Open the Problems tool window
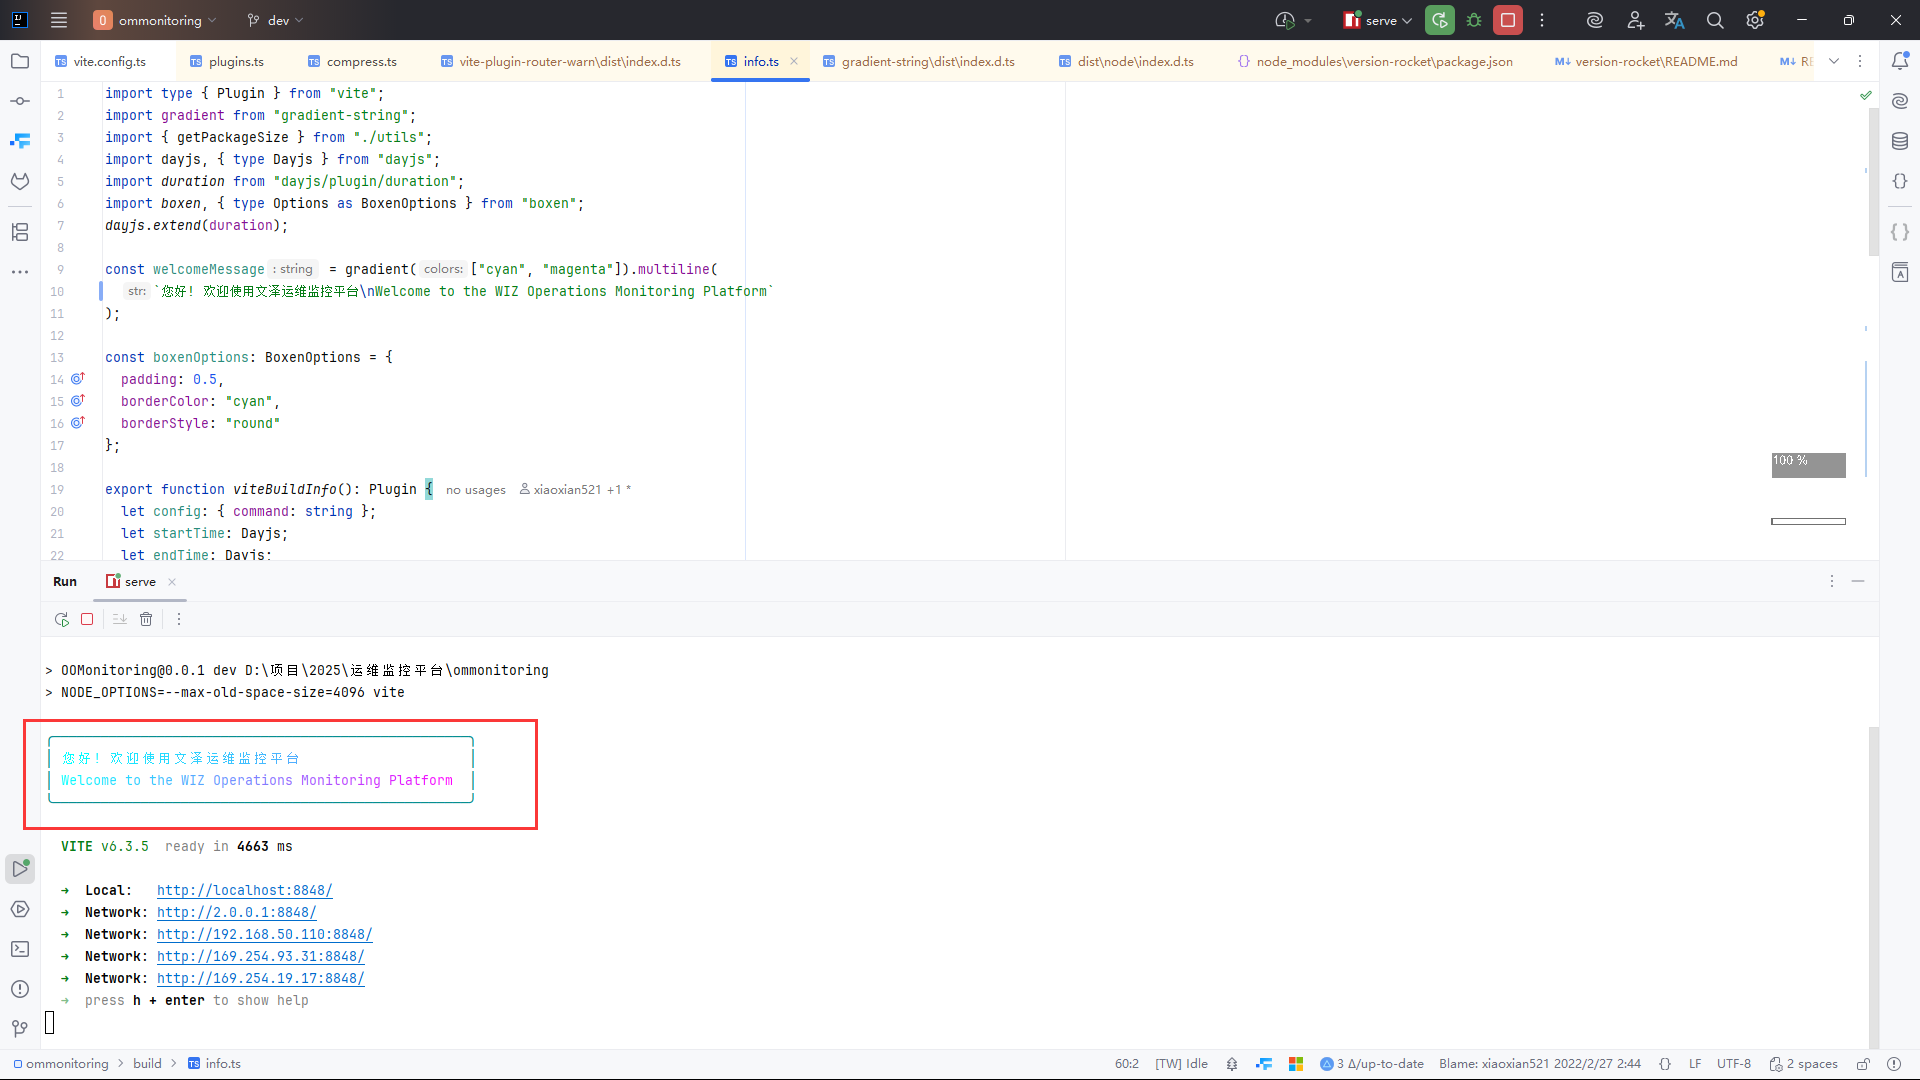The image size is (1920, 1080). (20, 989)
